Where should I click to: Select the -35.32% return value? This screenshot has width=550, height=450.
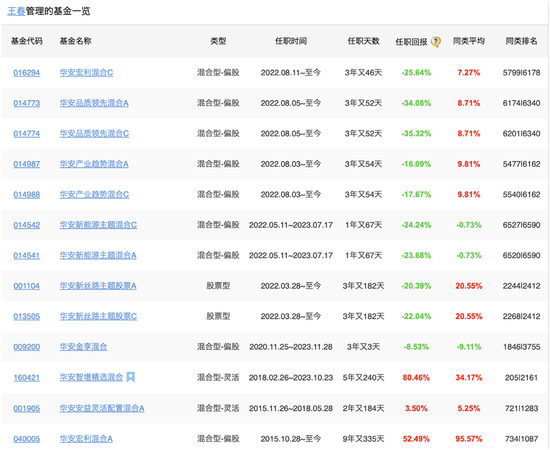[x=416, y=134]
